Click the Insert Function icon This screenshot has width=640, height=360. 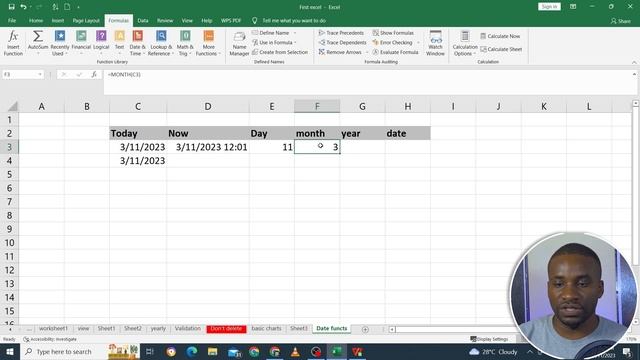tap(13, 43)
